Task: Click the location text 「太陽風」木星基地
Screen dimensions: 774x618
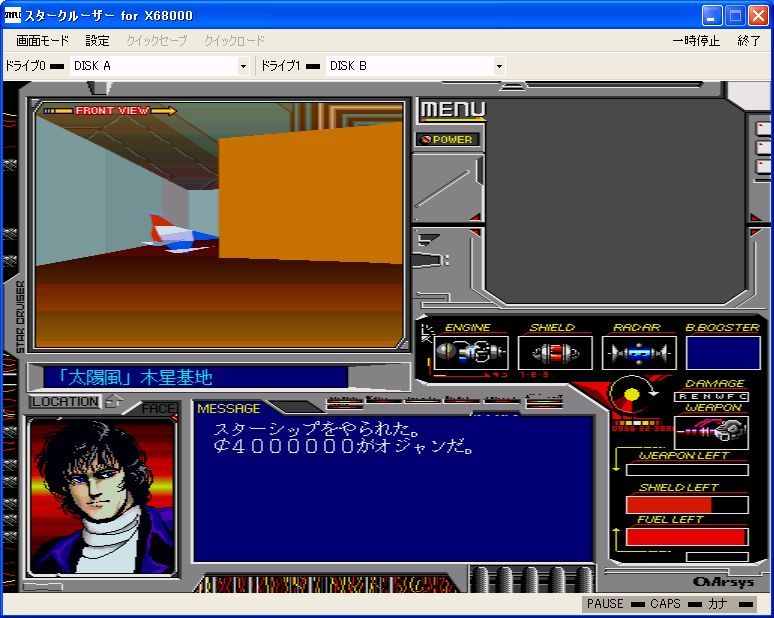Action: pos(135,378)
